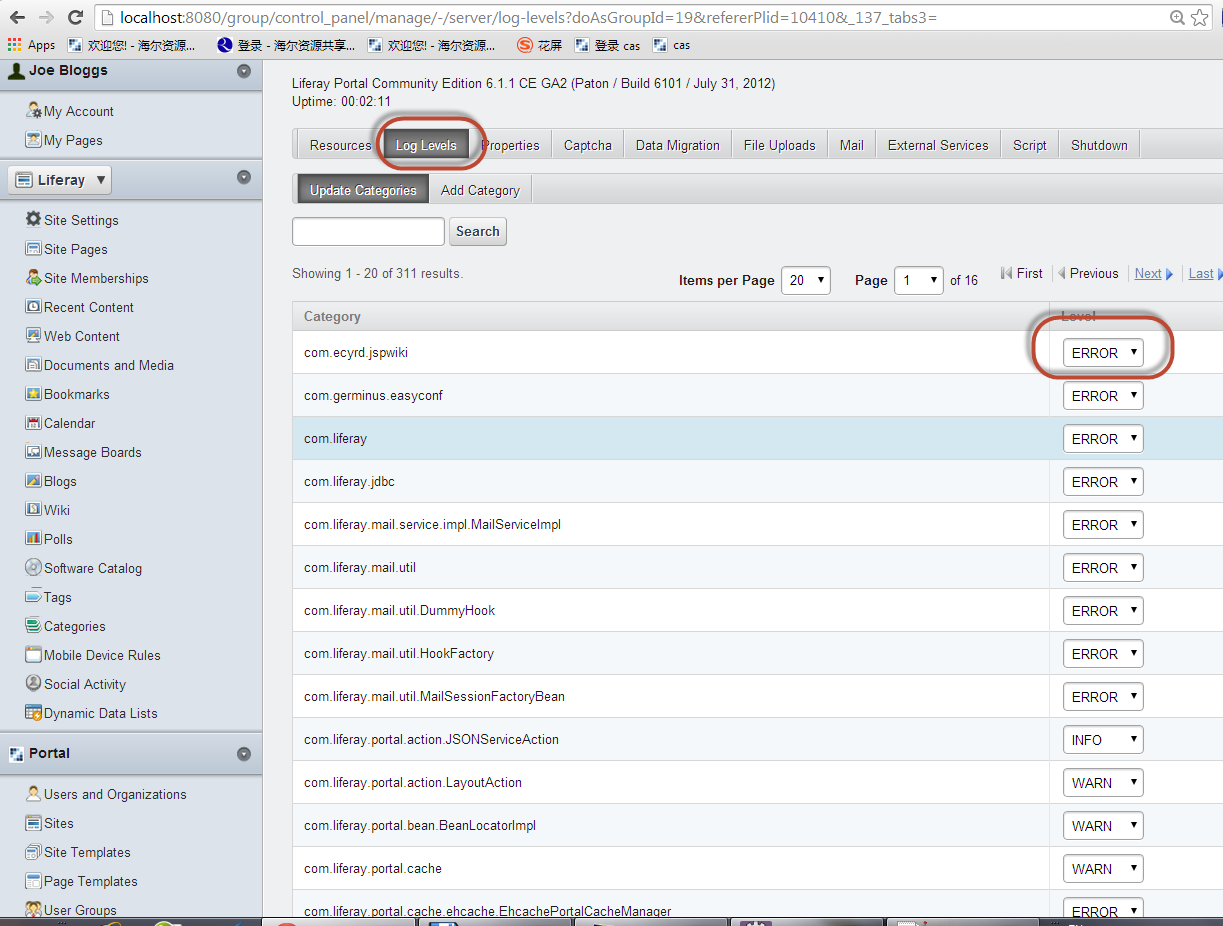This screenshot has height=926, width=1223.
Task: Select the Update Categories sub-tab
Action: click(x=363, y=190)
